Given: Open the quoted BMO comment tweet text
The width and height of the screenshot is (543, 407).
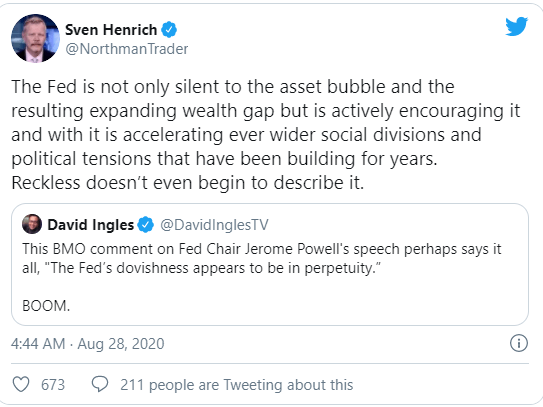Looking at the screenshot, I should (262, 258).
